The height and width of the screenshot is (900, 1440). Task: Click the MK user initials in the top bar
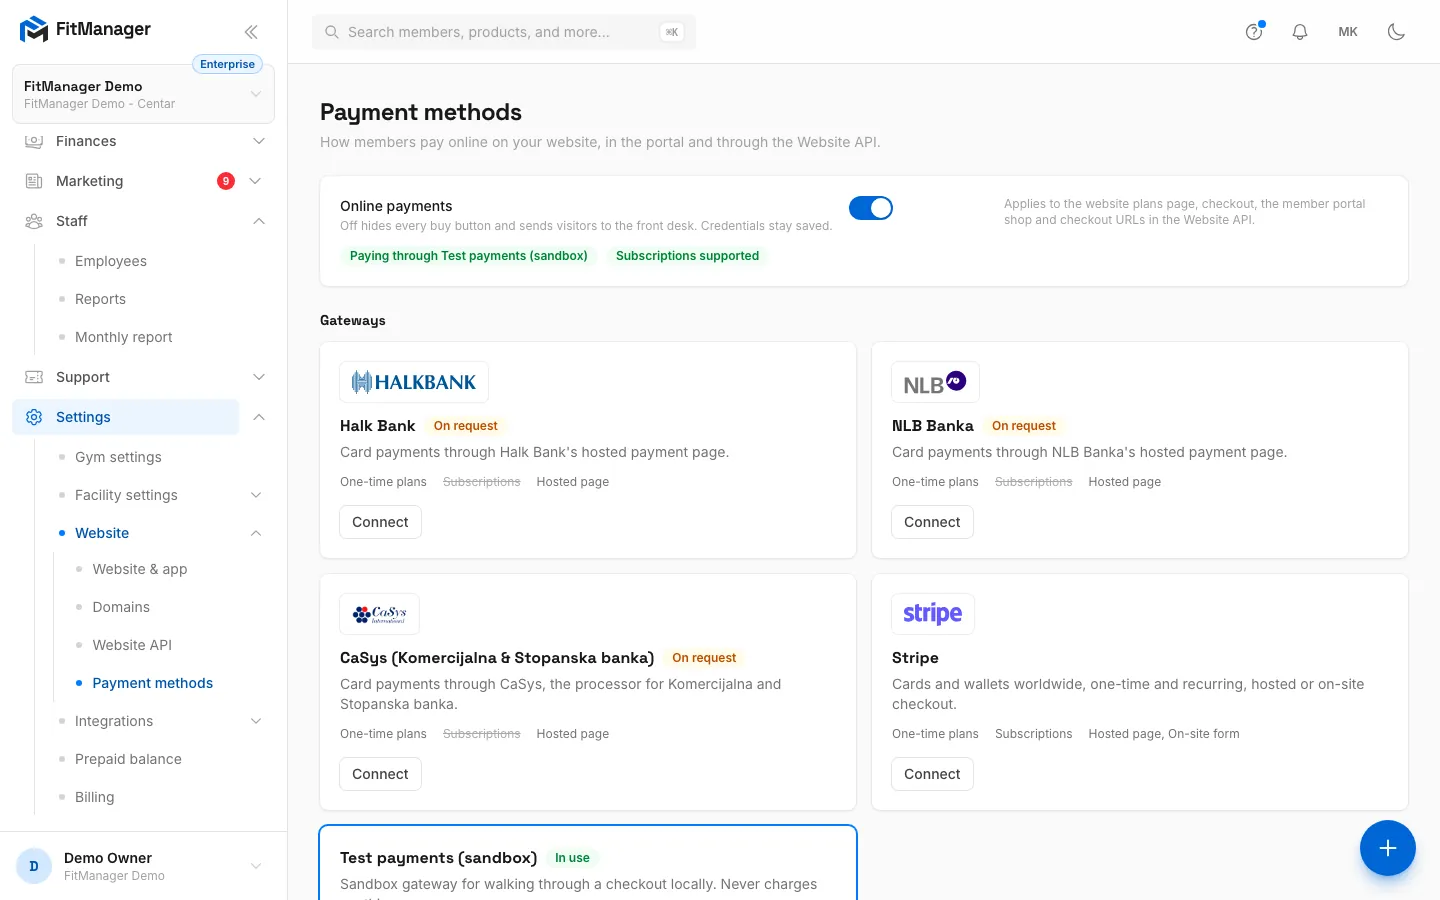[x=1348, y=32]
